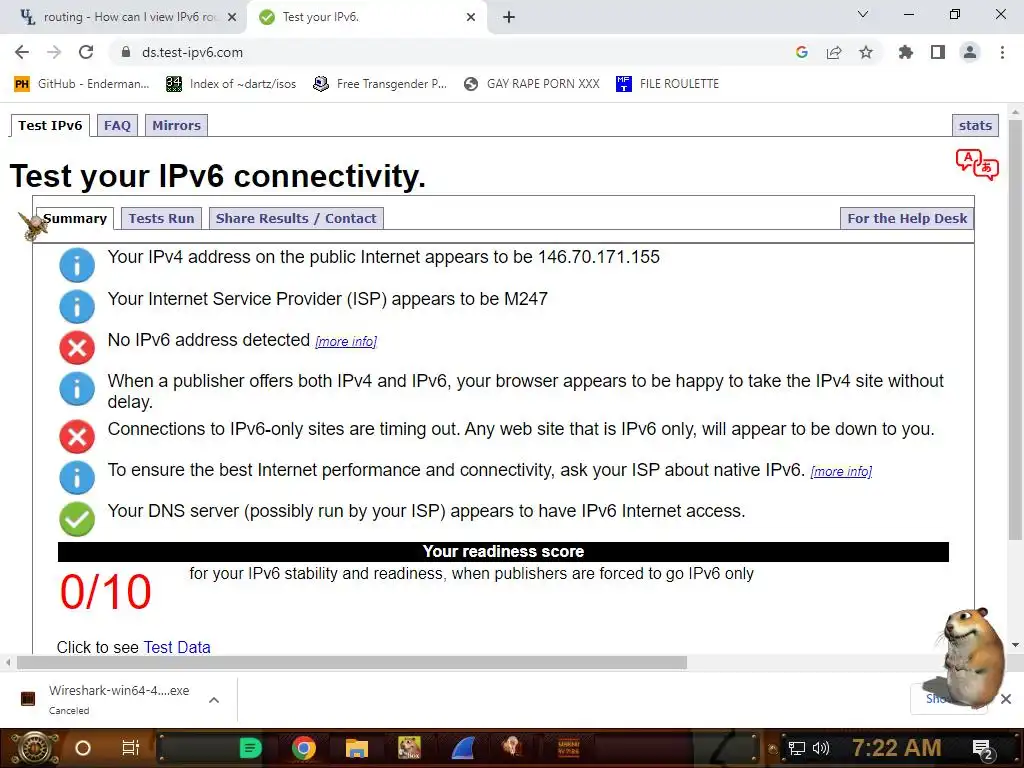Open the translate language icon on page
This screenshot has height=768, width=1024.
(977, 164)
